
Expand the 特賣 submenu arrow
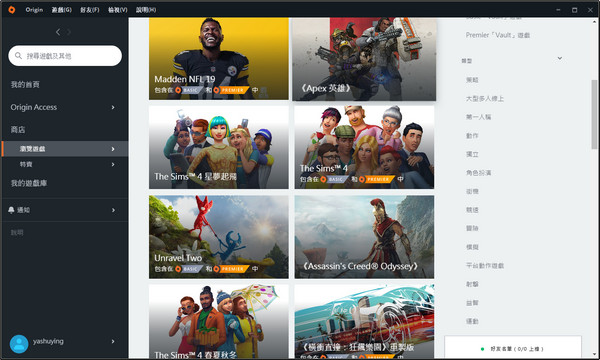coord(113,165)
